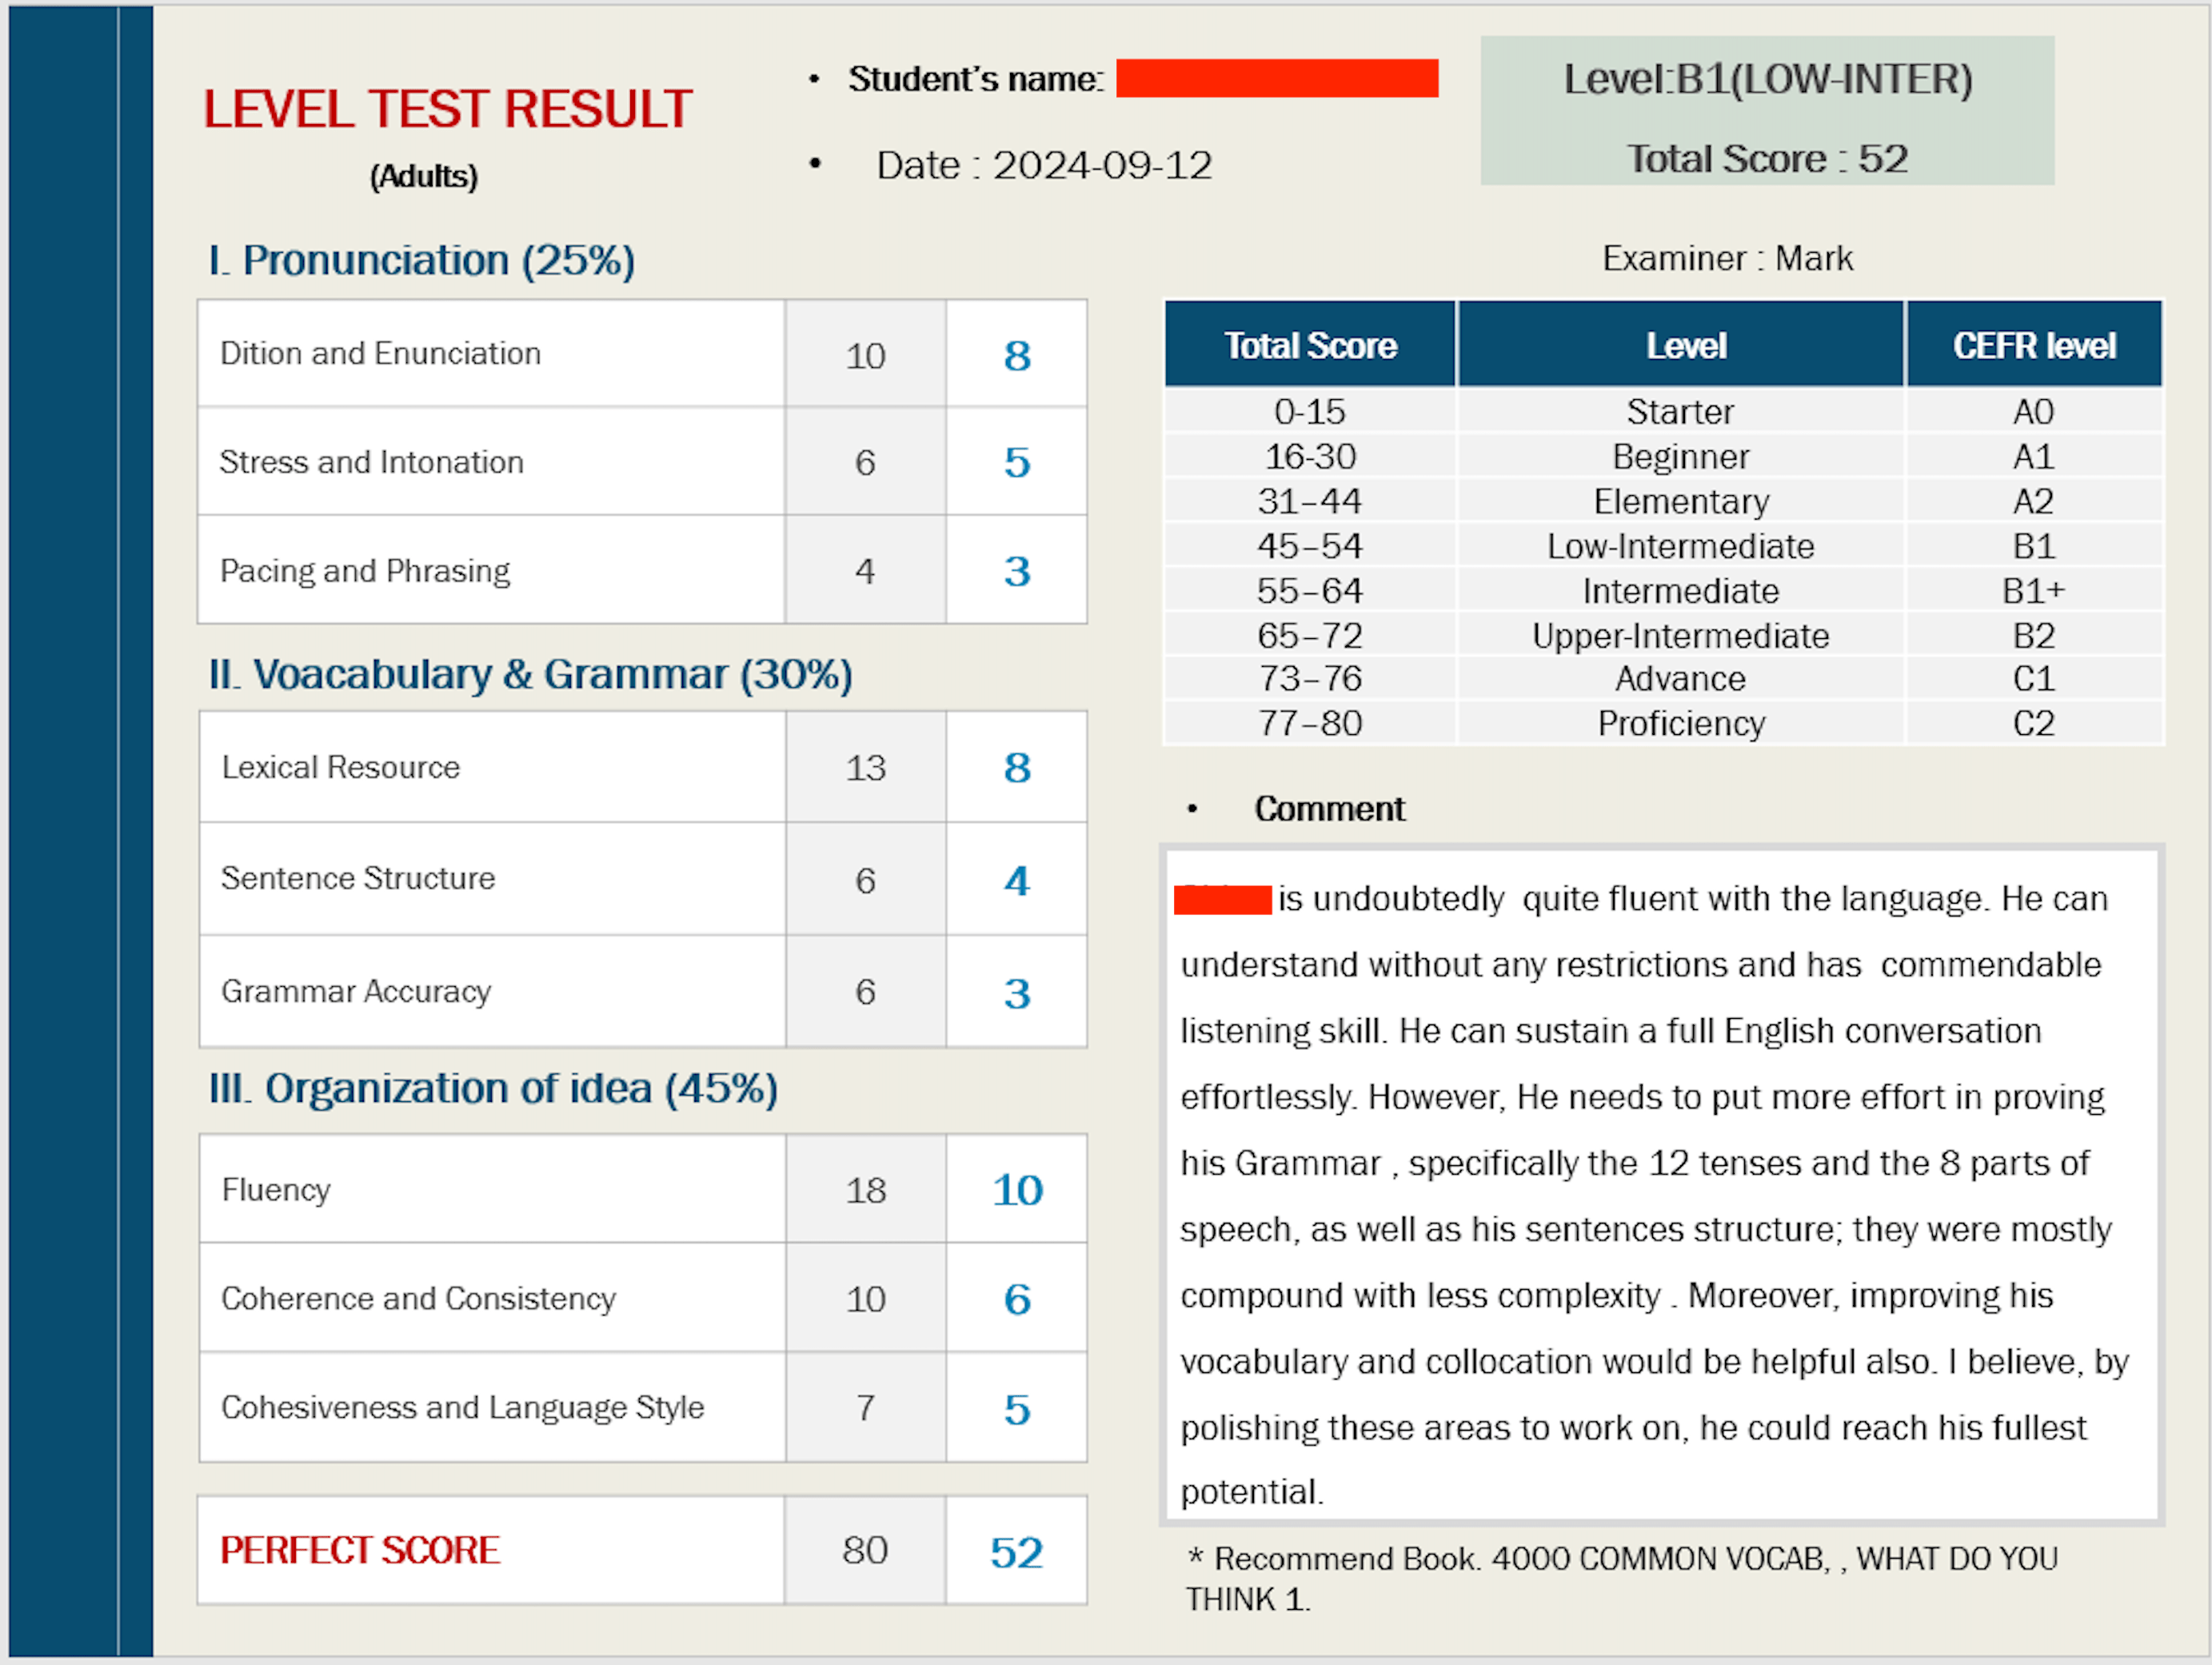This screenshot has width=2212, height=1665.
Task: Select the Low-Intermediate row in level table
Action: coord(1664,546)
